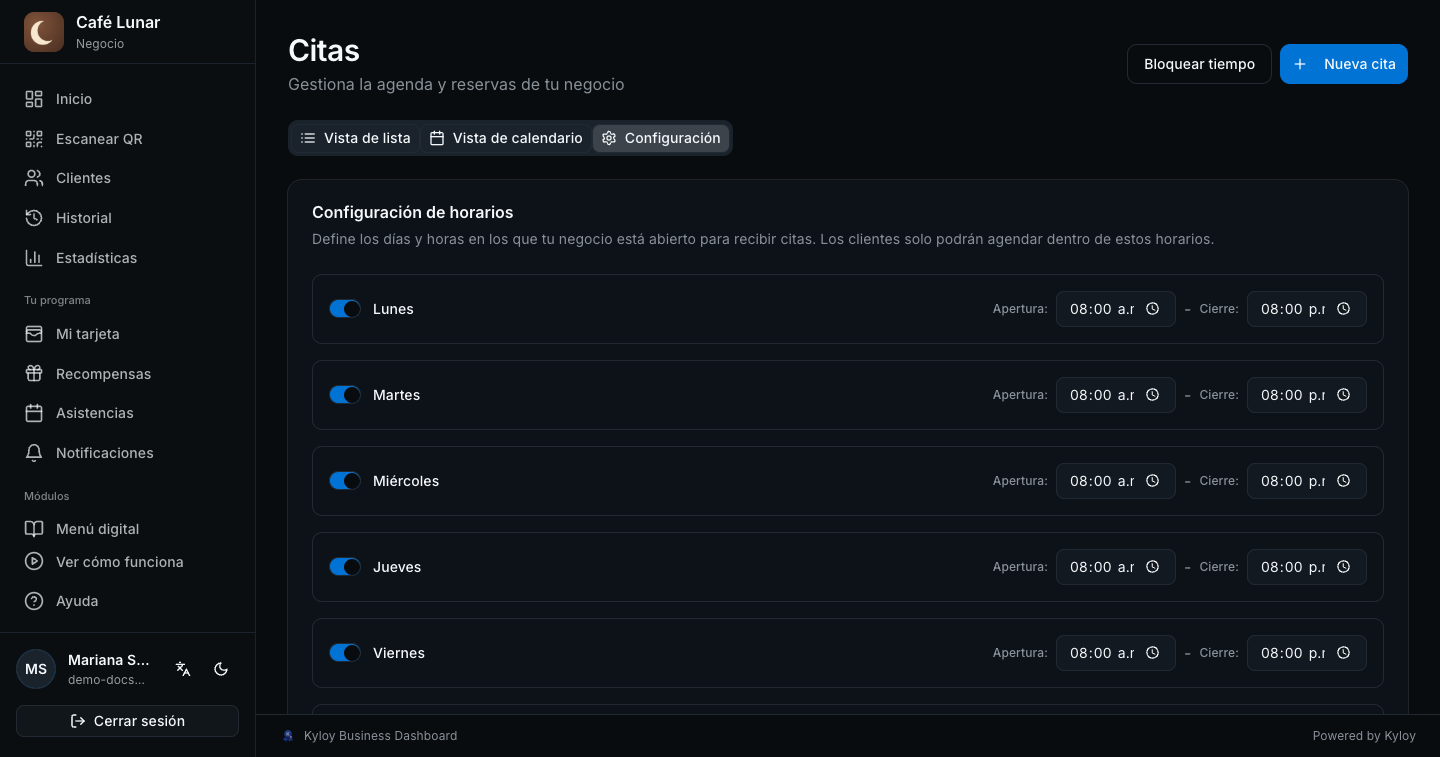The image size is (1440, 757).
Task: Open Historial in the sidebar
Action: 128,218
